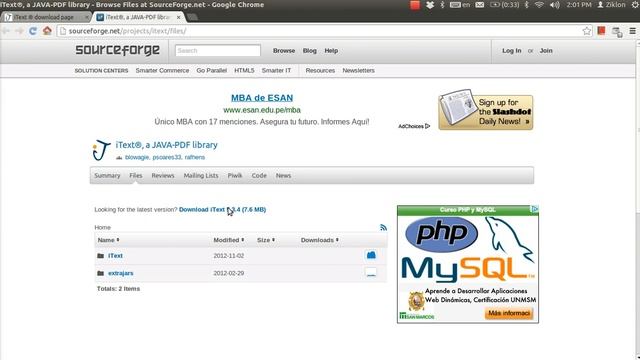The image size is (640, 360).
Task: Click the iText folder icon
Action: pyautogui.click(x=100, y=256)
